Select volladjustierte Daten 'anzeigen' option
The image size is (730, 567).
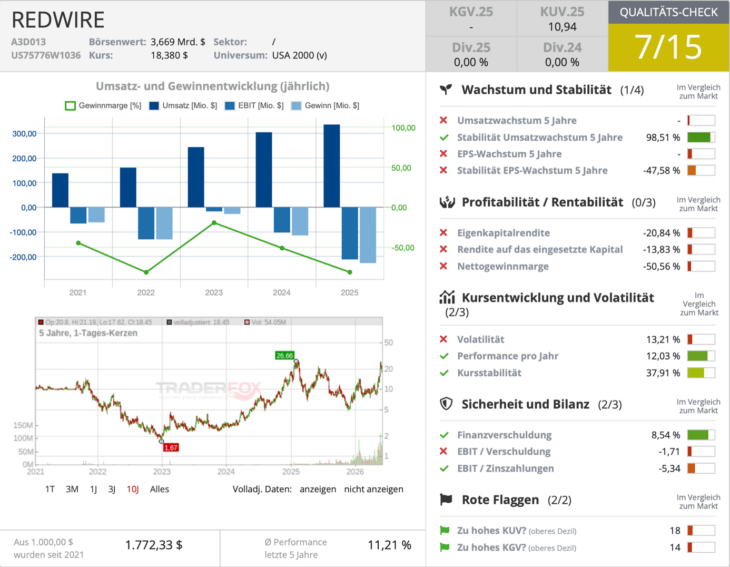point(318,489)
